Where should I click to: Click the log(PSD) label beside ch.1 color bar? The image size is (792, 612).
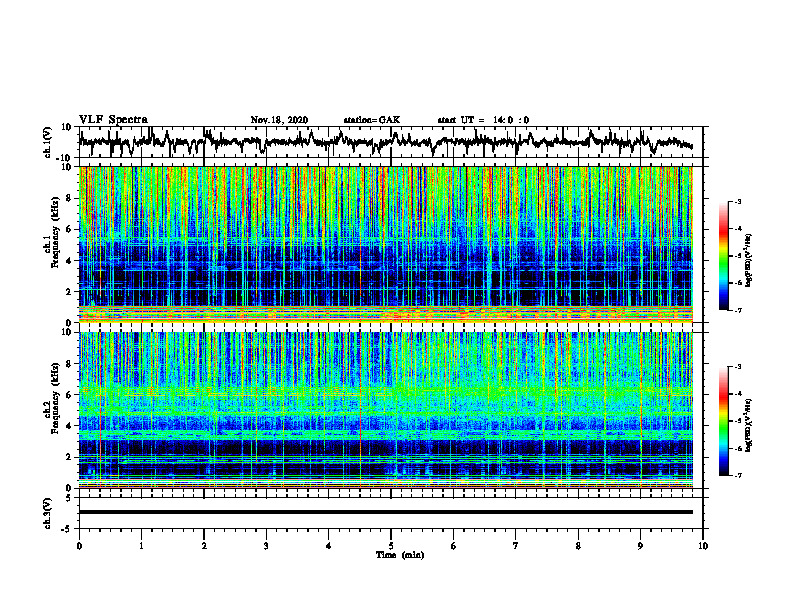[749, 260]
